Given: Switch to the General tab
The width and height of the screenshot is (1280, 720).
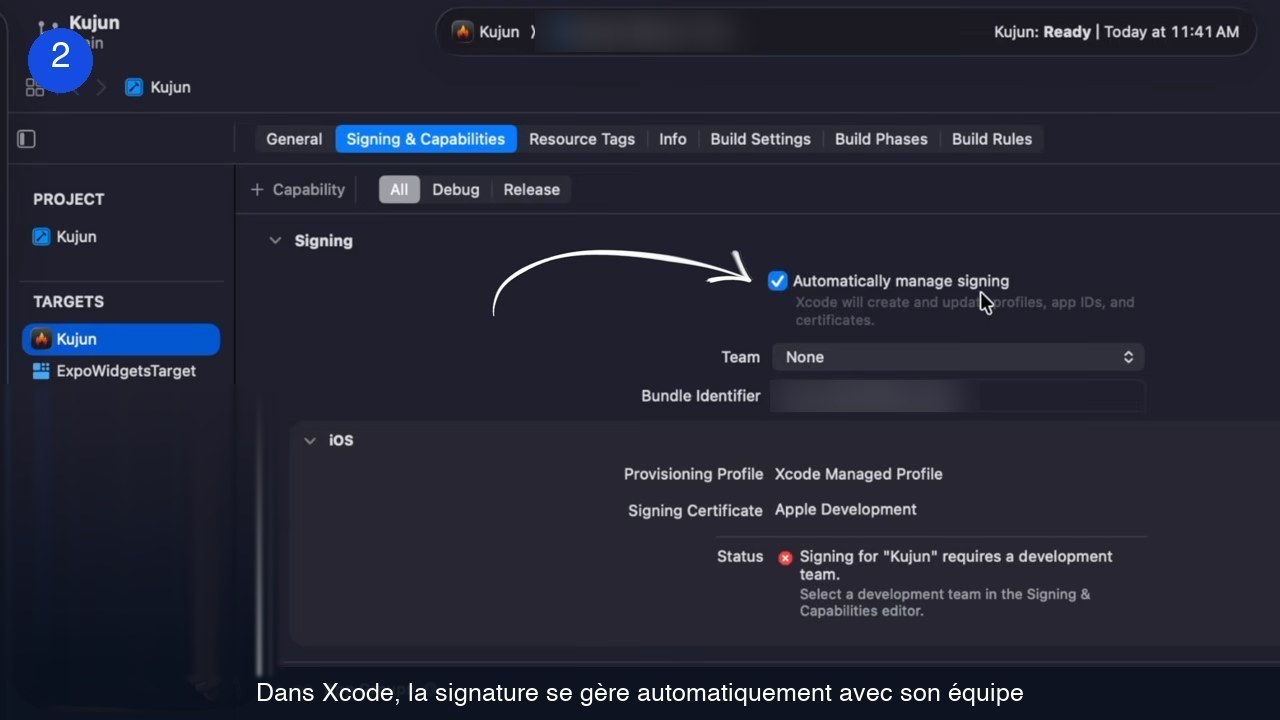Looking at the screenshot, I should (294, 139).
